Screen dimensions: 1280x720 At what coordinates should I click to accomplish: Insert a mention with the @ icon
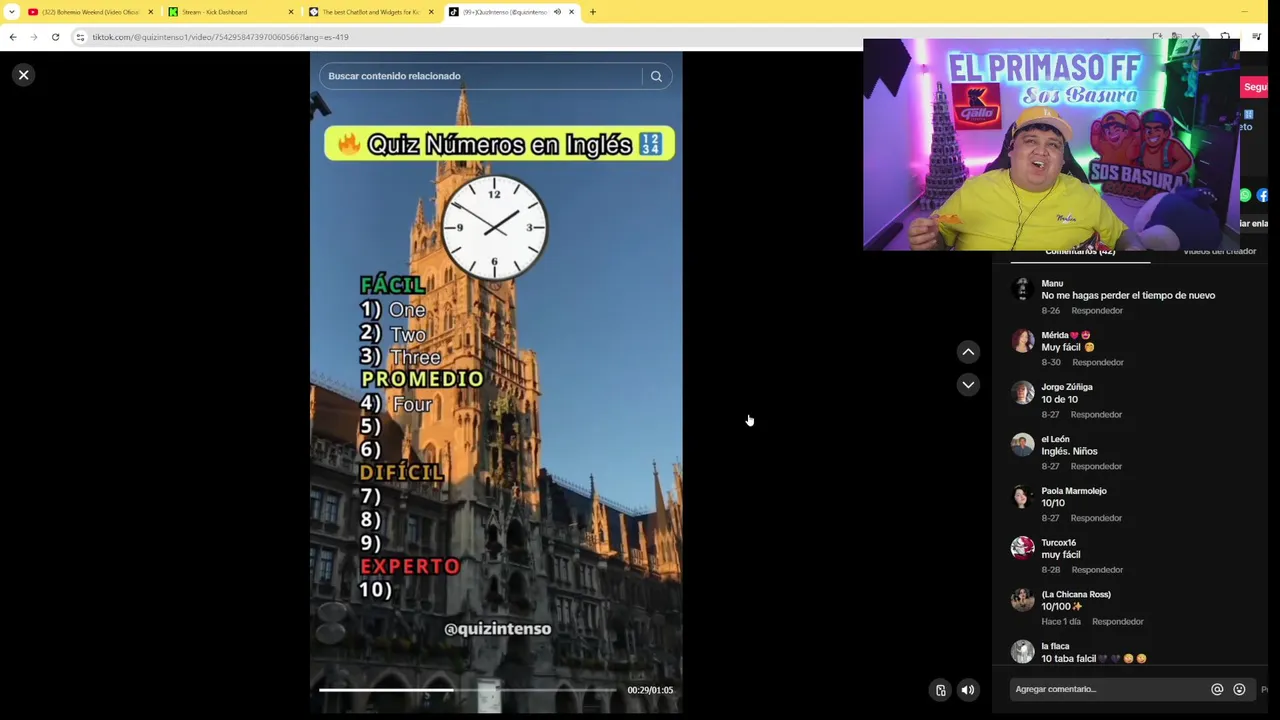(1217, 689)
